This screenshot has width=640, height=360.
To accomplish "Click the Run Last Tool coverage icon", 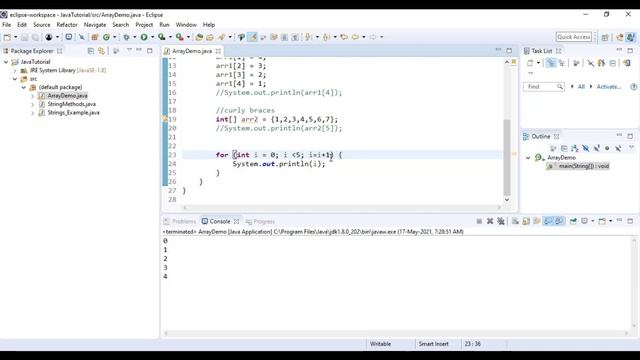I will click(x=162, y=37).
